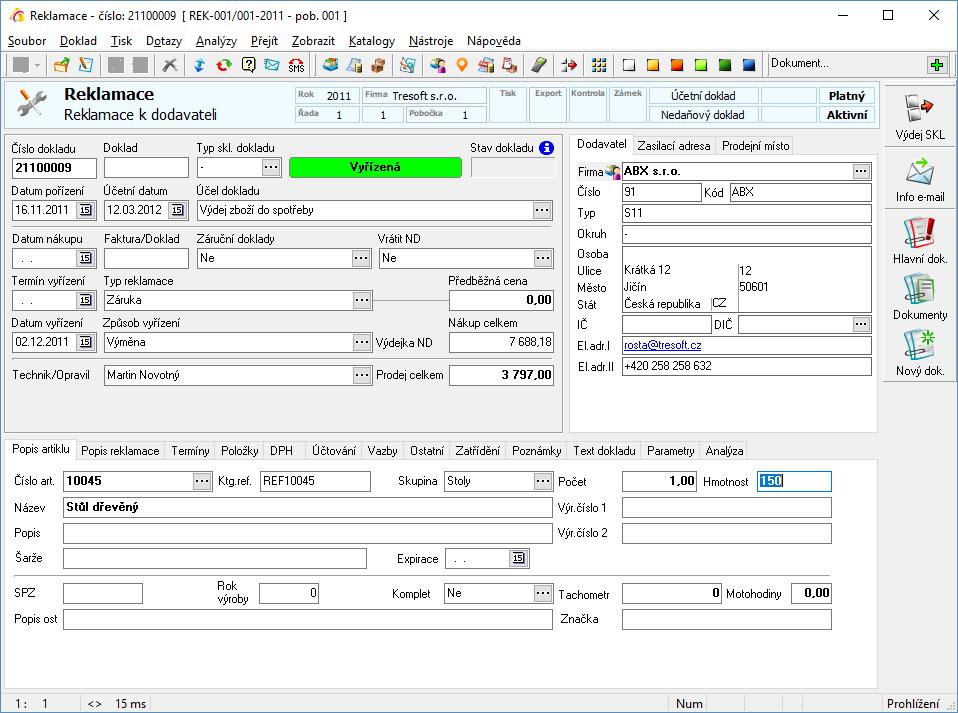Select the yellow color flag in toolbar
Screen dimensions: 958x713
click(x=653, y=65)
